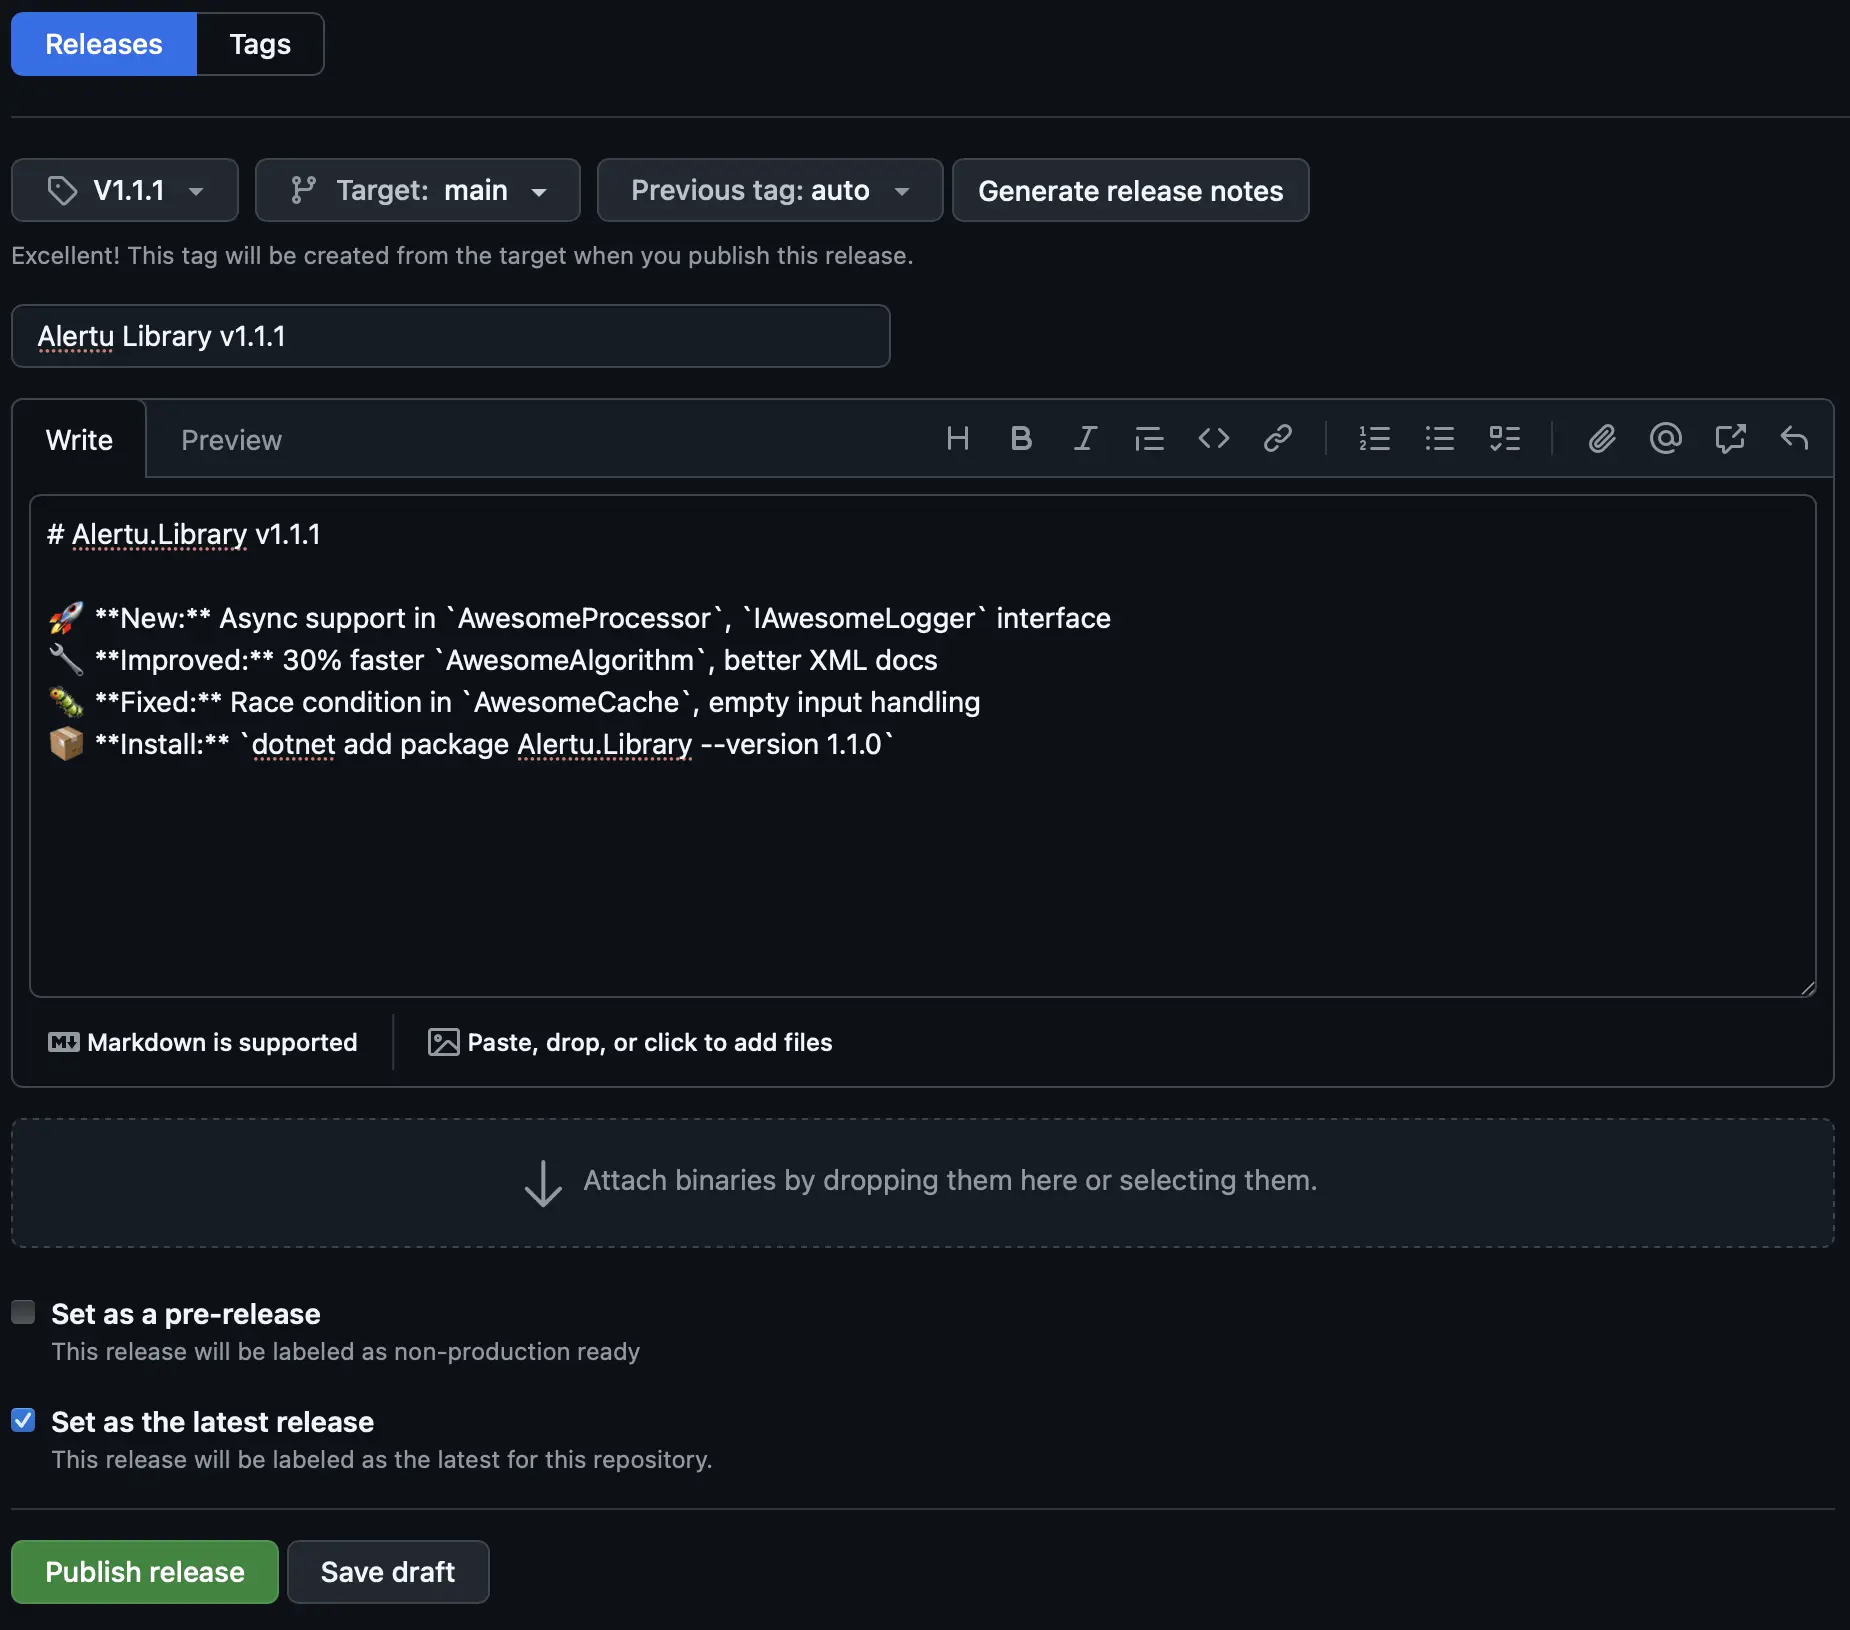Viewport: 1850px width, 1630px height.
Task: Switch to the Tags tab
Action: click(259, 43)
